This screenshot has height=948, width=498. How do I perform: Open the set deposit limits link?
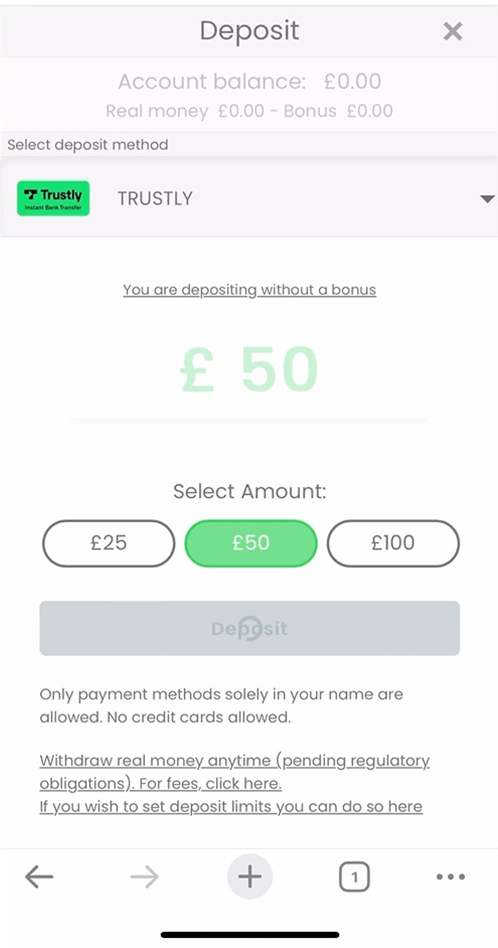231,807
